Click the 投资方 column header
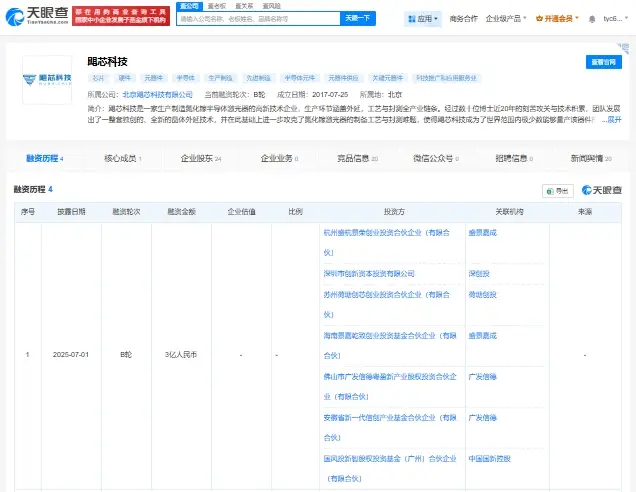 point(394,212)
